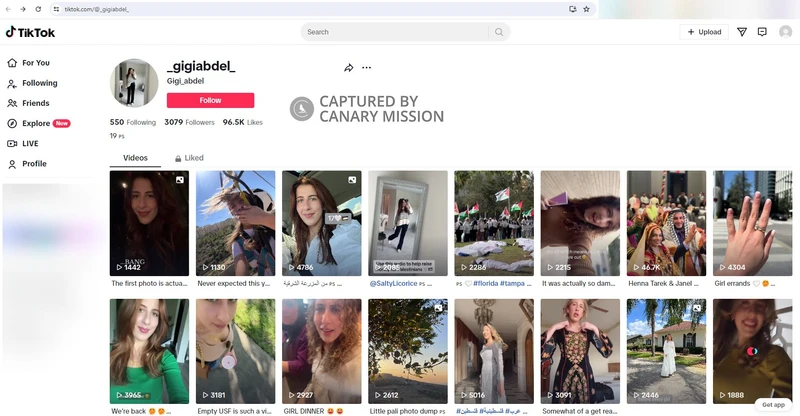
Task: Open green top video with 3965 views
Action: pos(149,351)
